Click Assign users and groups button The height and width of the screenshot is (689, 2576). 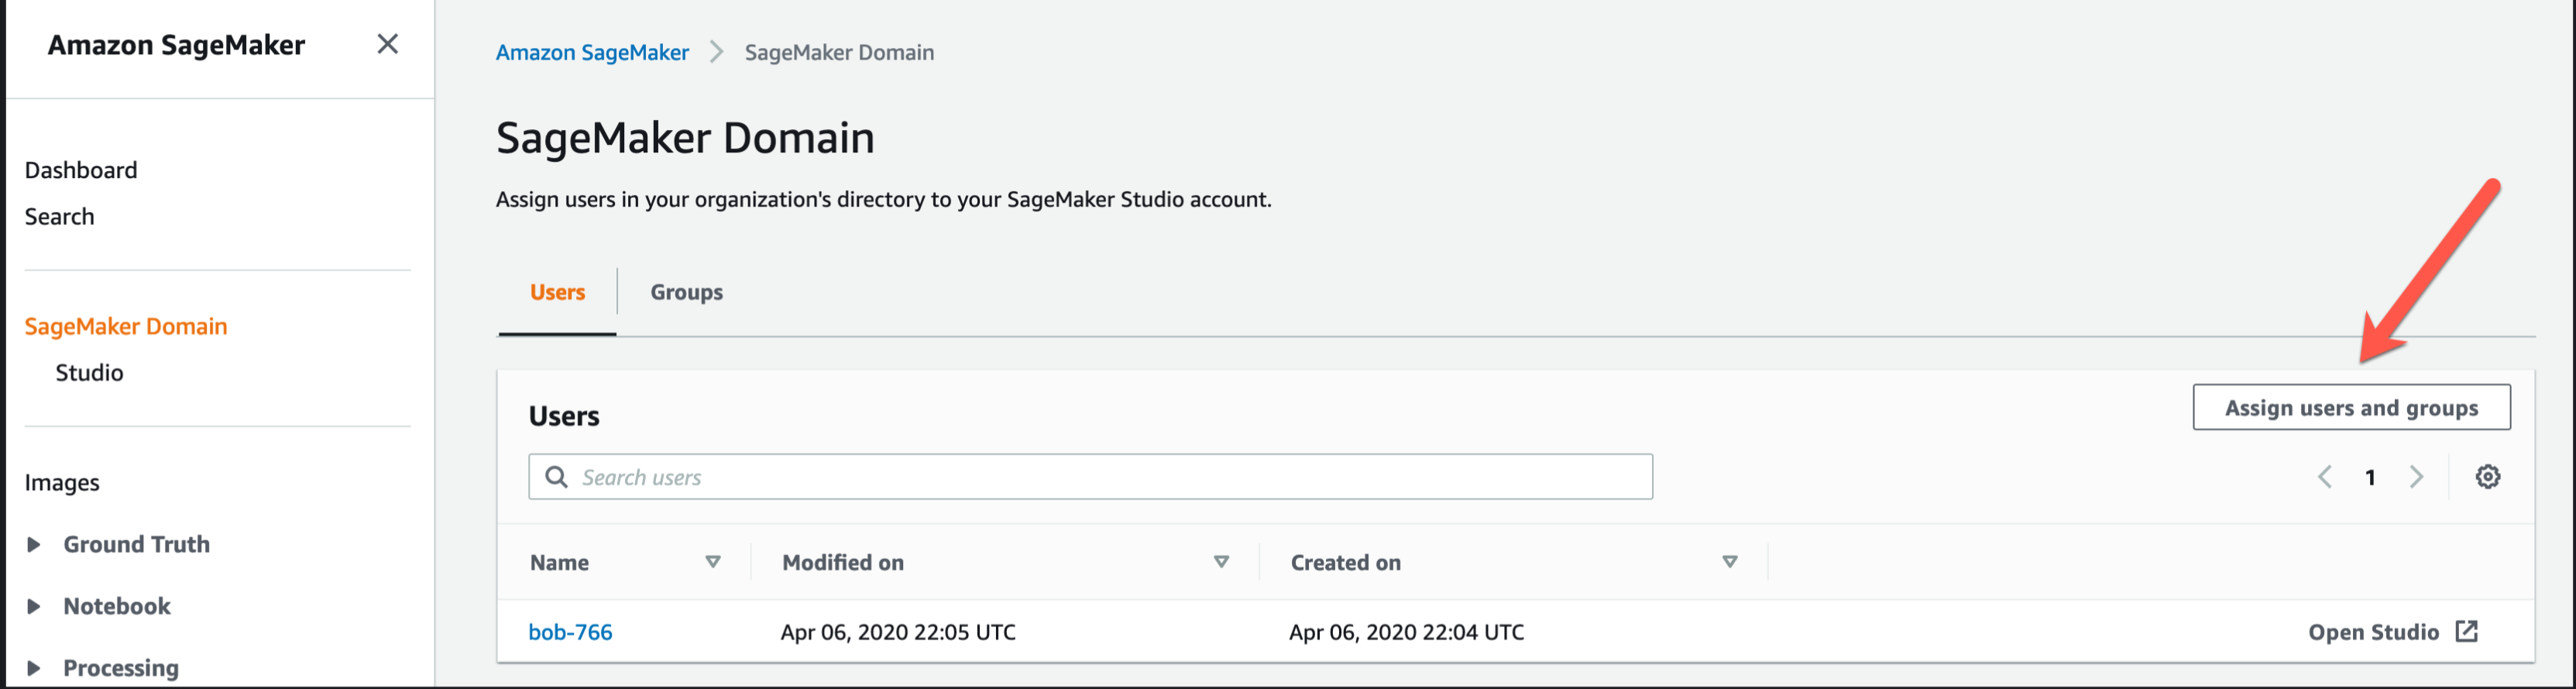click(2350, 408)
